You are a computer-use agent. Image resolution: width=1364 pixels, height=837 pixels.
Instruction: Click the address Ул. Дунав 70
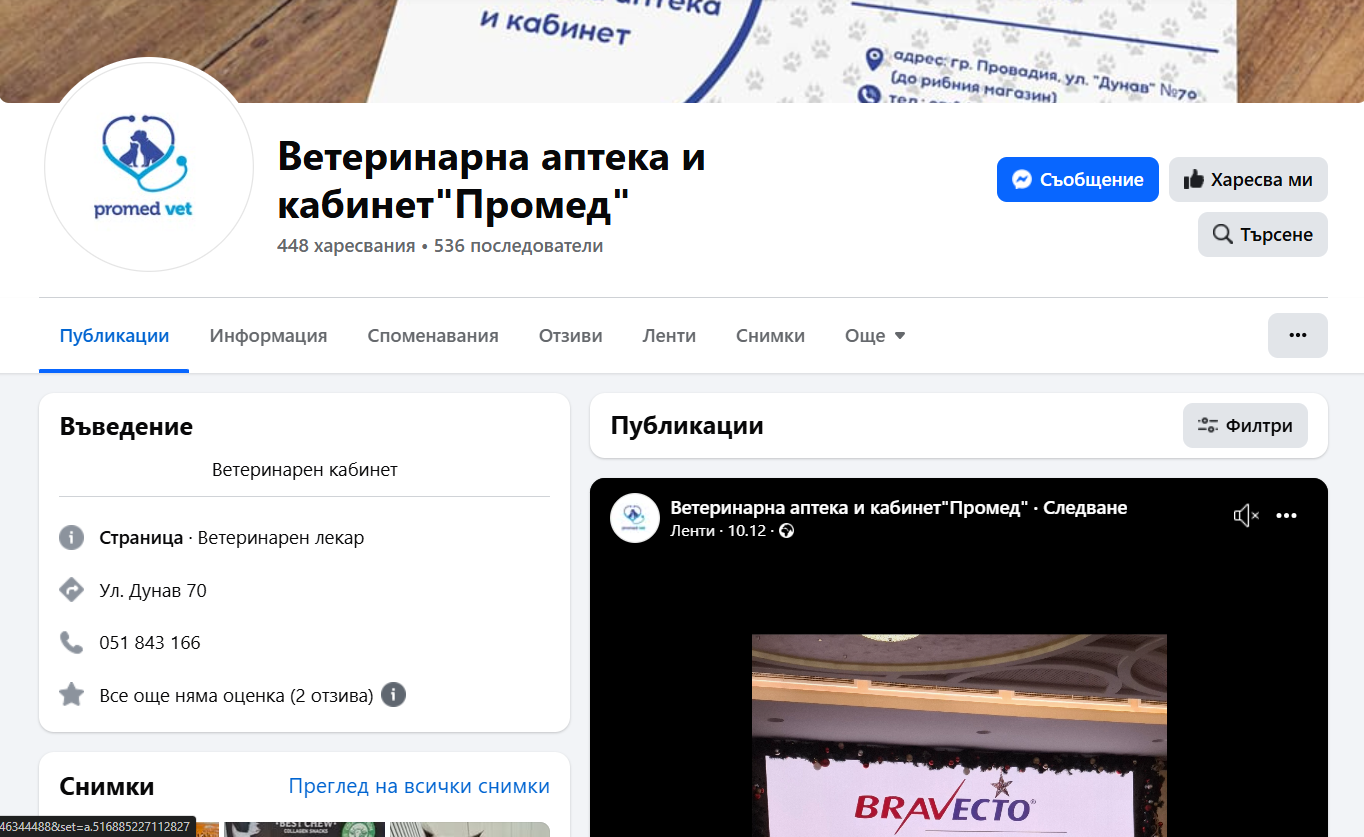(x=153, y=591)
